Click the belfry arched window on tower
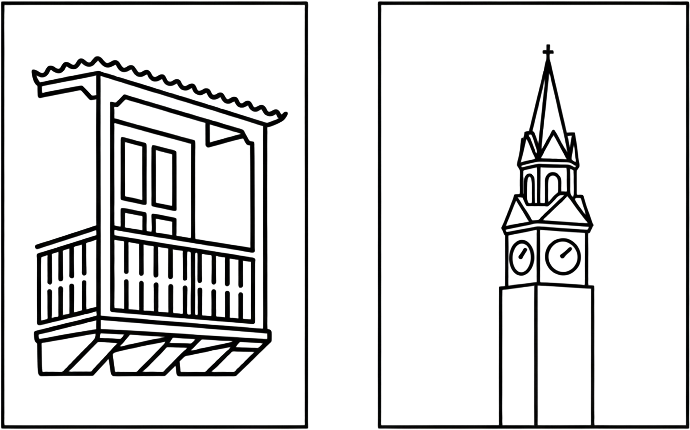 click(x=547, y=183)
